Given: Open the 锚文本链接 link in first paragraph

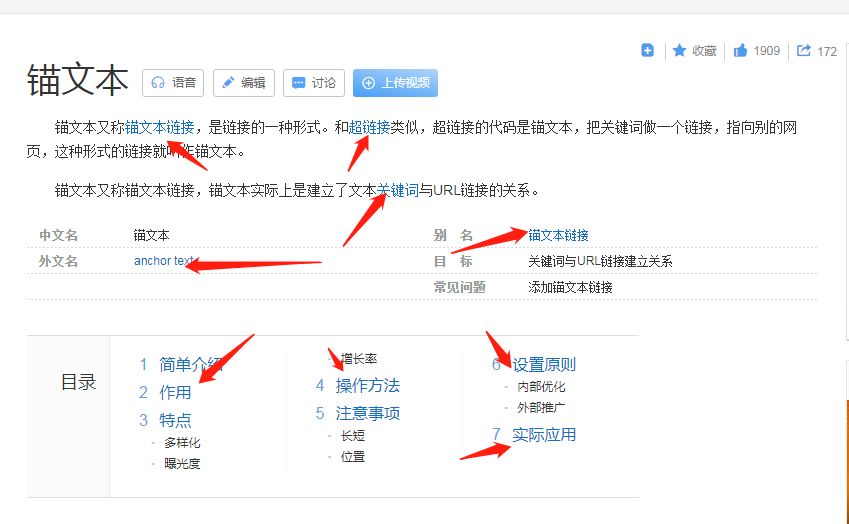Looking at the screenshot, I should click(x=159, y=127).
